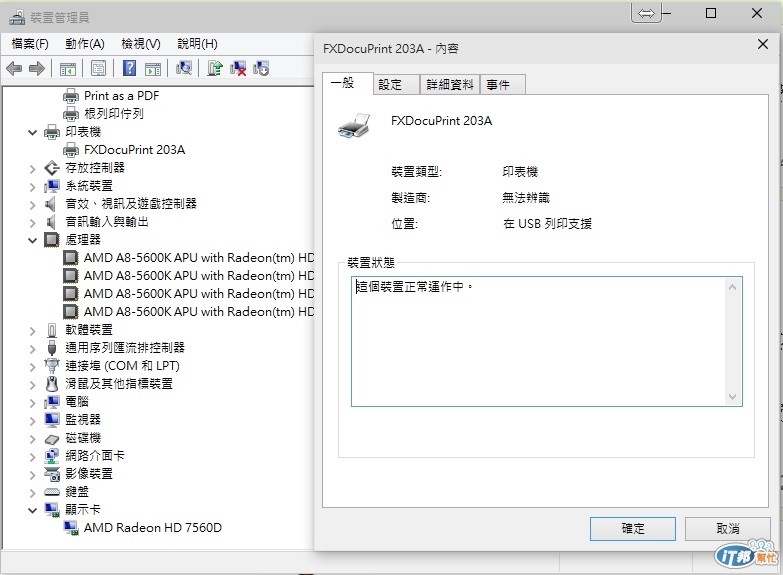This screenshot has width=783, height=575.
Task: Click the 取消 button
Action: (x=728, y=529)
